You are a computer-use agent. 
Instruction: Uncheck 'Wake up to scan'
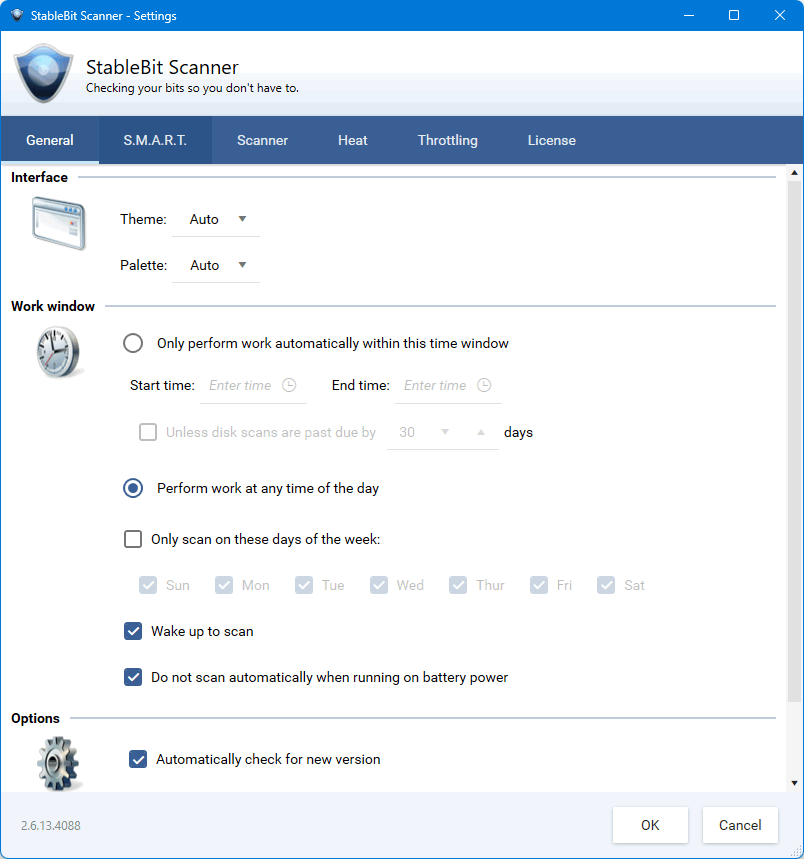pyautogui.click(x=133, y=631)
